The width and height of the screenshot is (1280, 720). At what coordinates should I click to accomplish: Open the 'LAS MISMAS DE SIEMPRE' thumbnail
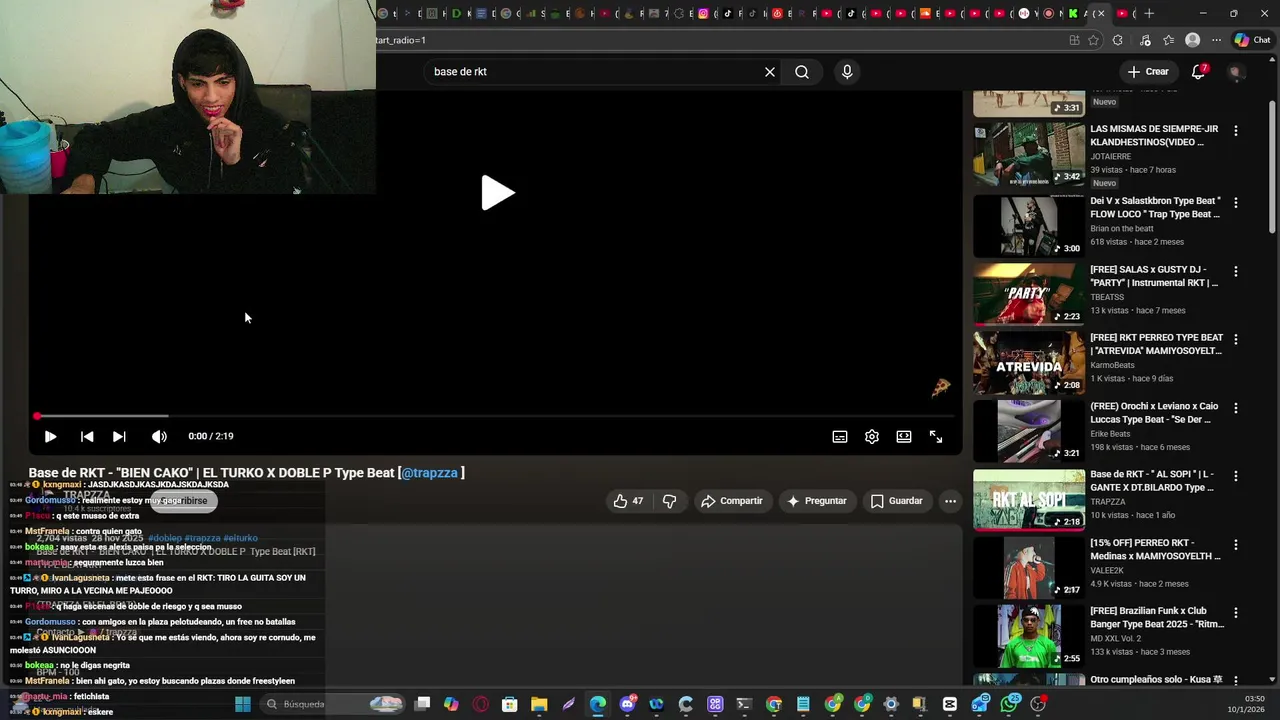tap(1029, 155)
